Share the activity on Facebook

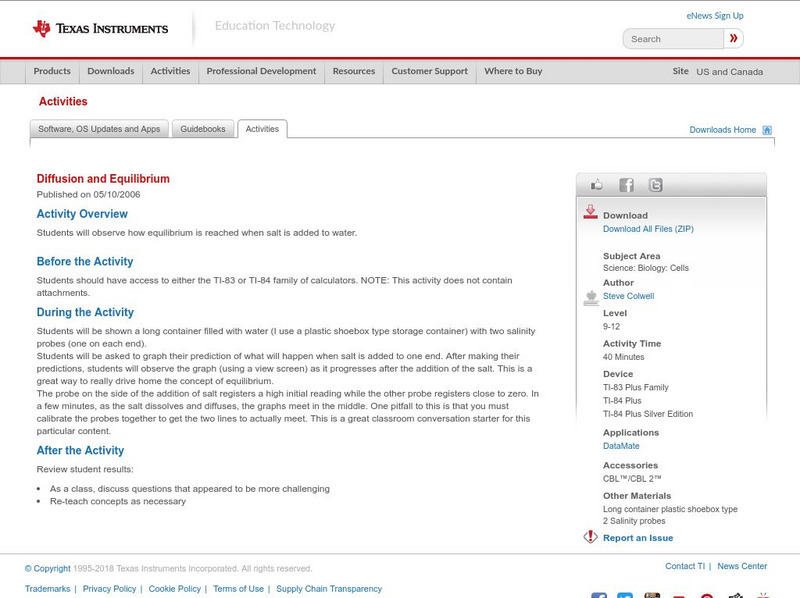point(627,184)
